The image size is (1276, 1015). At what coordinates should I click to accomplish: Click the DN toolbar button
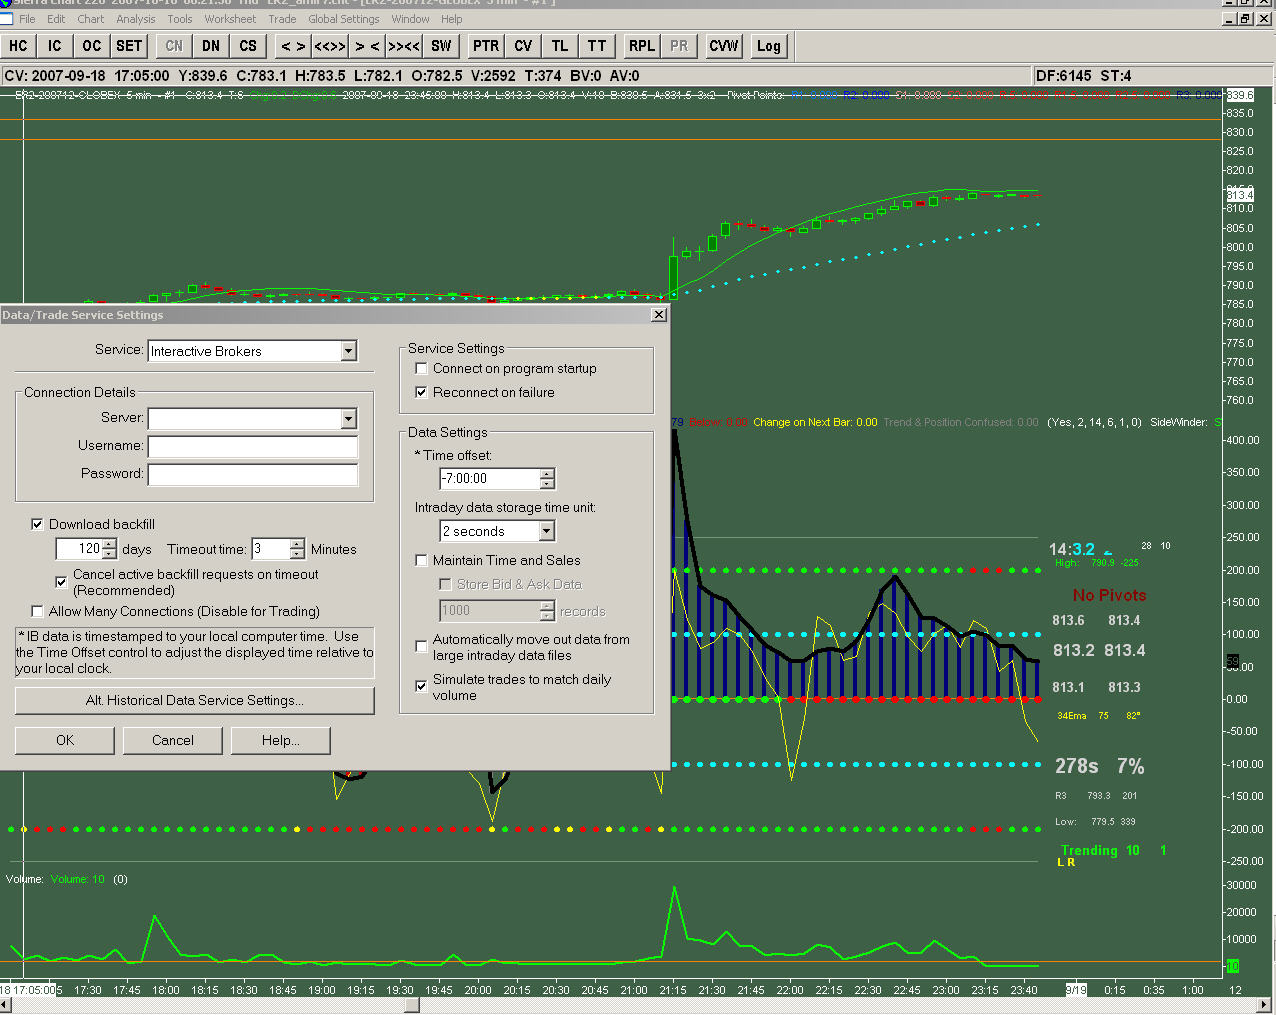(211, 46)
